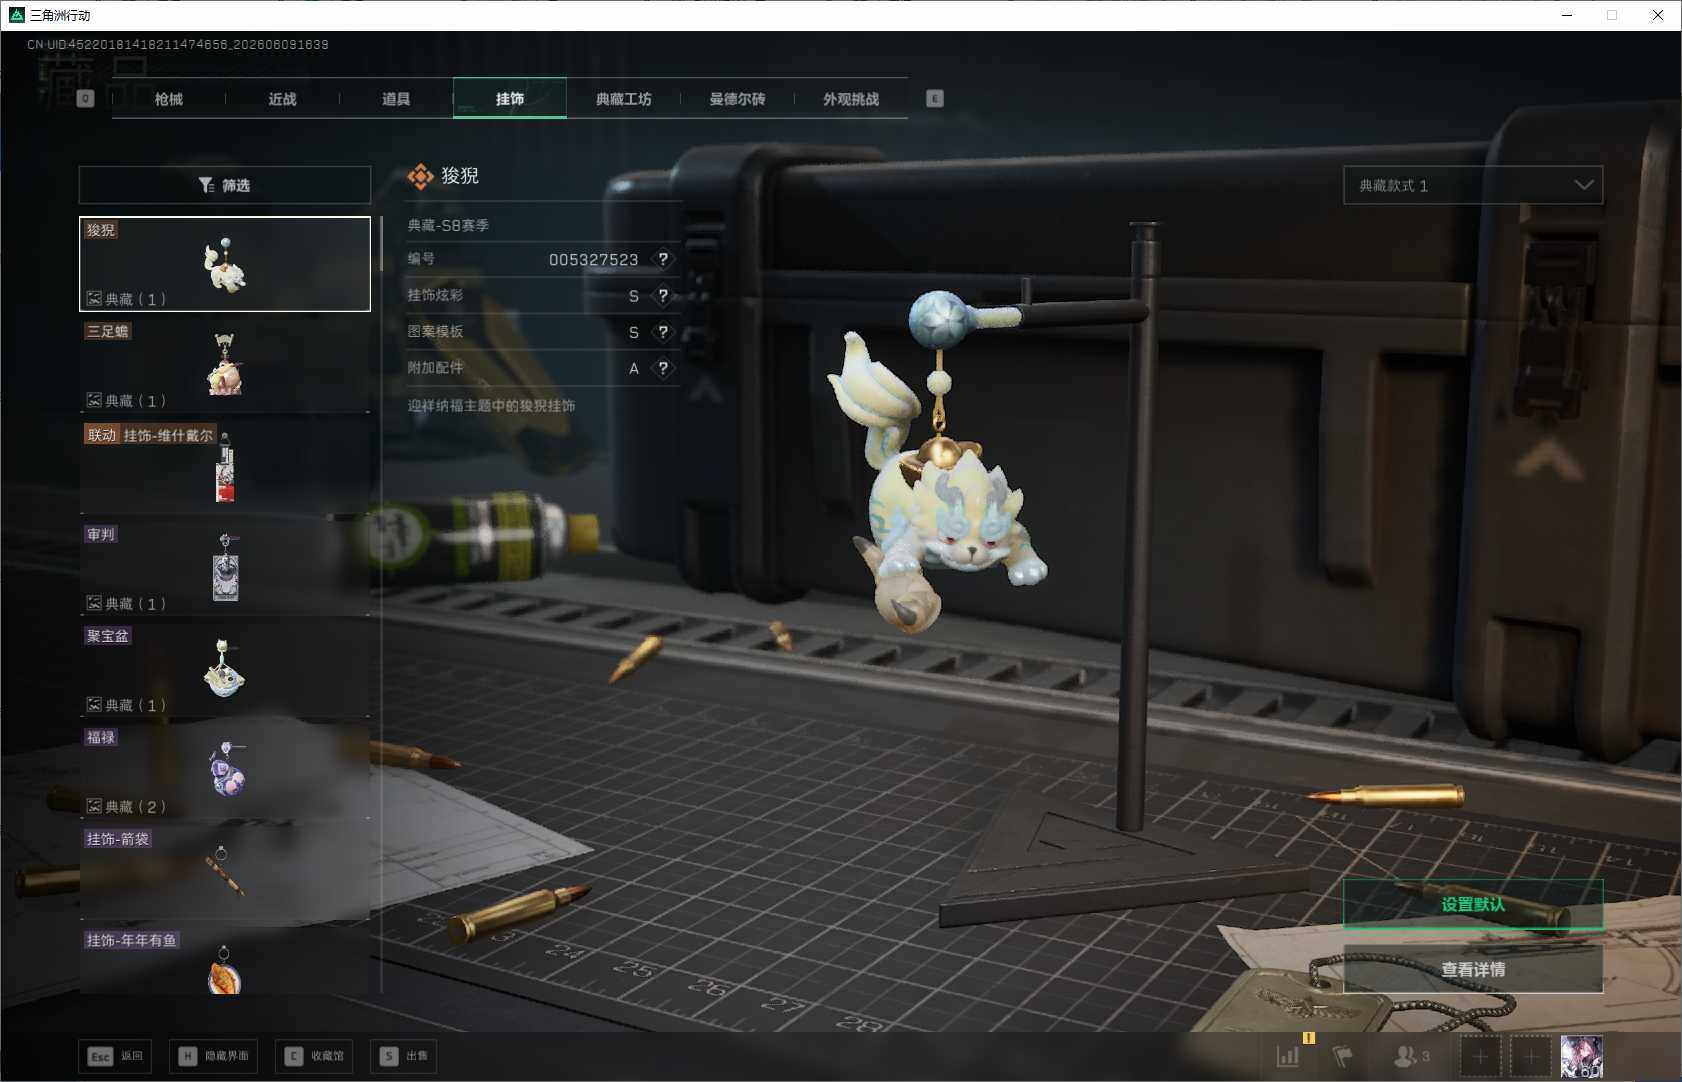Click the Esc 返回 button
1682x1082 pixels.
coord(115,1056)
